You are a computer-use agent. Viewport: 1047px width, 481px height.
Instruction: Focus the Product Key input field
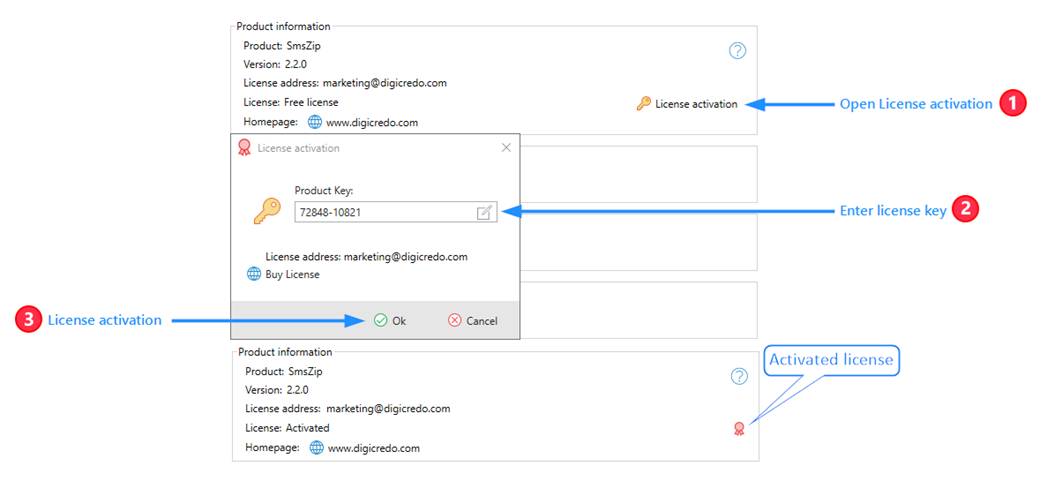click(385, 212)
